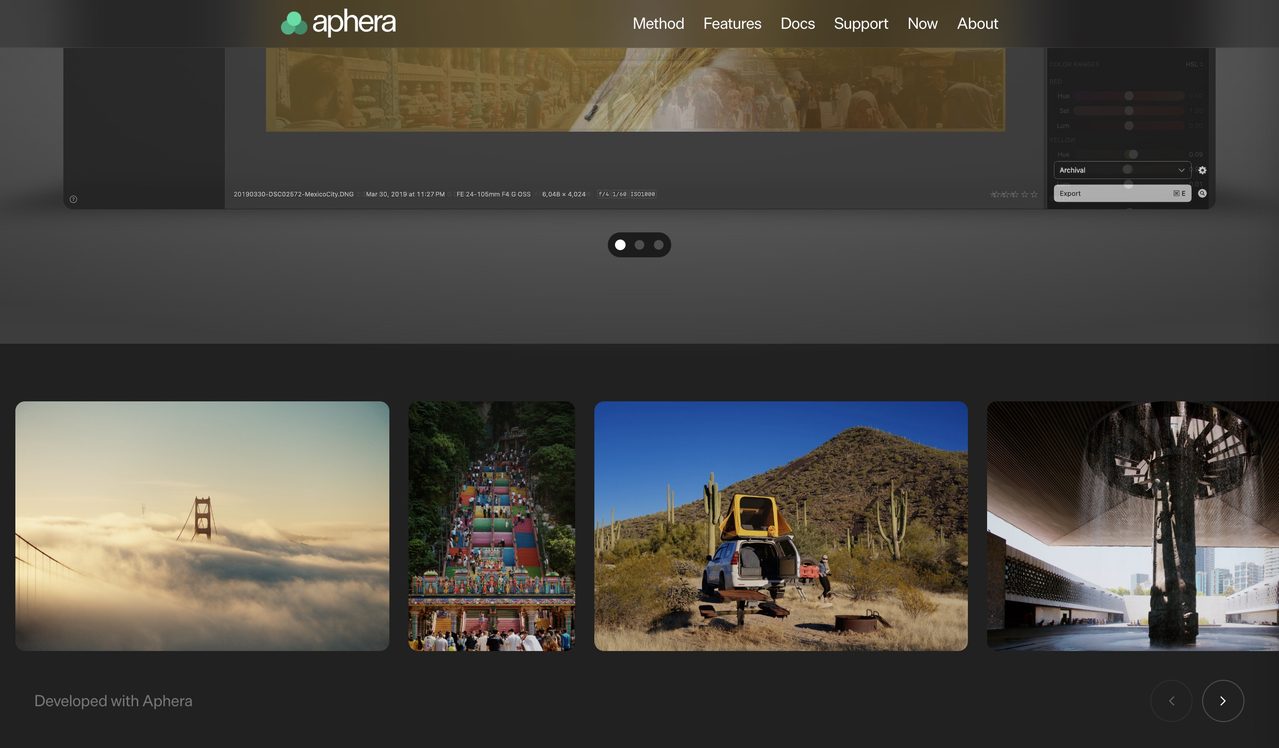Click the dimensions 6,048 × 4,024

pyautogui.click(x=564, y=194)
